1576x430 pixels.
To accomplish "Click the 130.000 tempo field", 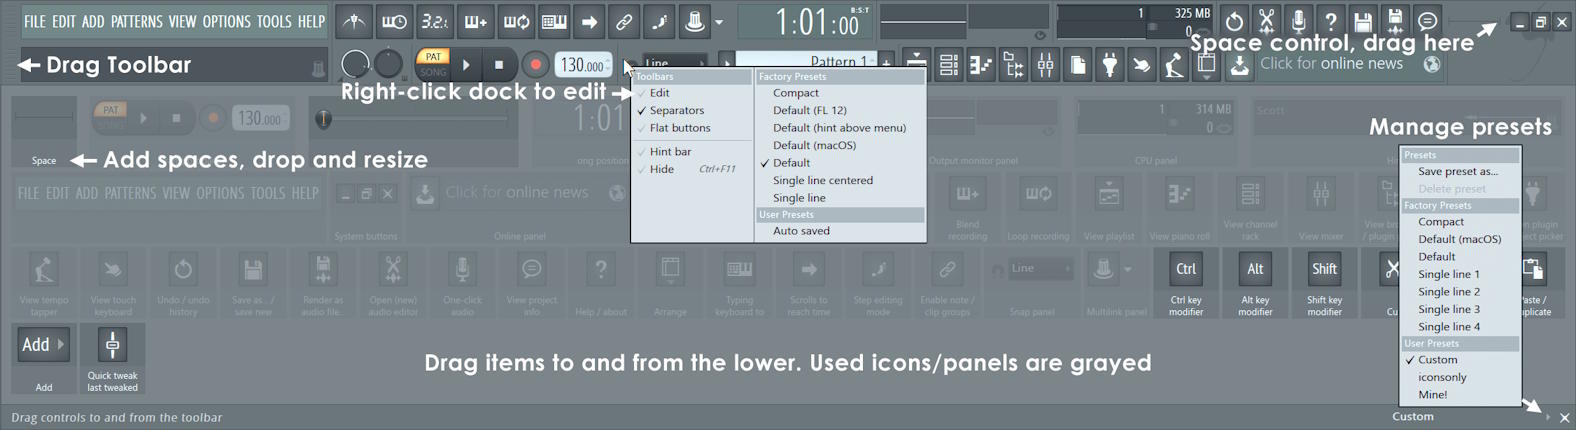I will point(581,65).
